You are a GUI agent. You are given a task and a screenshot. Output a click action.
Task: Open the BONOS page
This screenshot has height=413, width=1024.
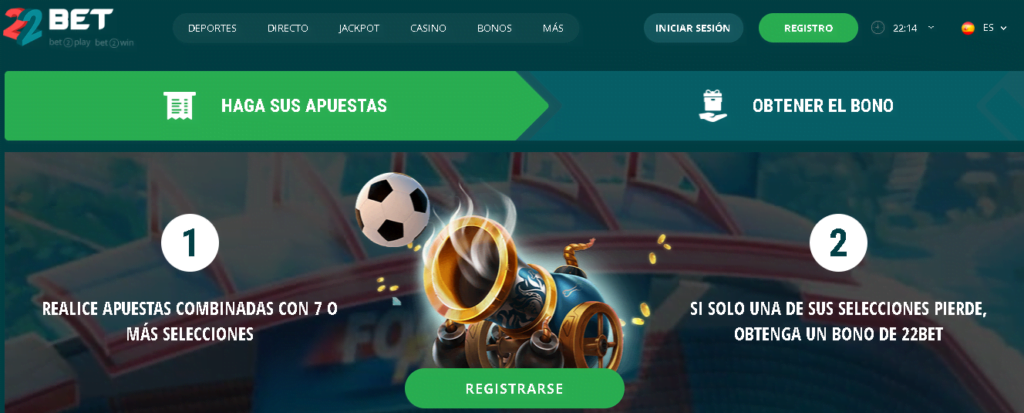click(494, 28)
